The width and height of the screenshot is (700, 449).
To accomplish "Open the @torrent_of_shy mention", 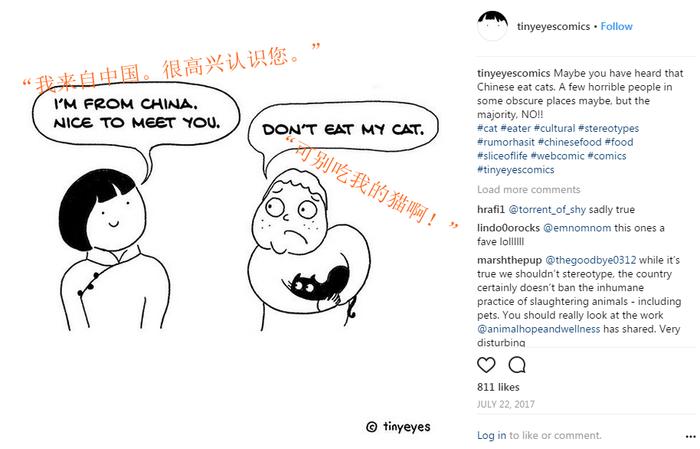I will pyautogui.click(x=547, y=210).
